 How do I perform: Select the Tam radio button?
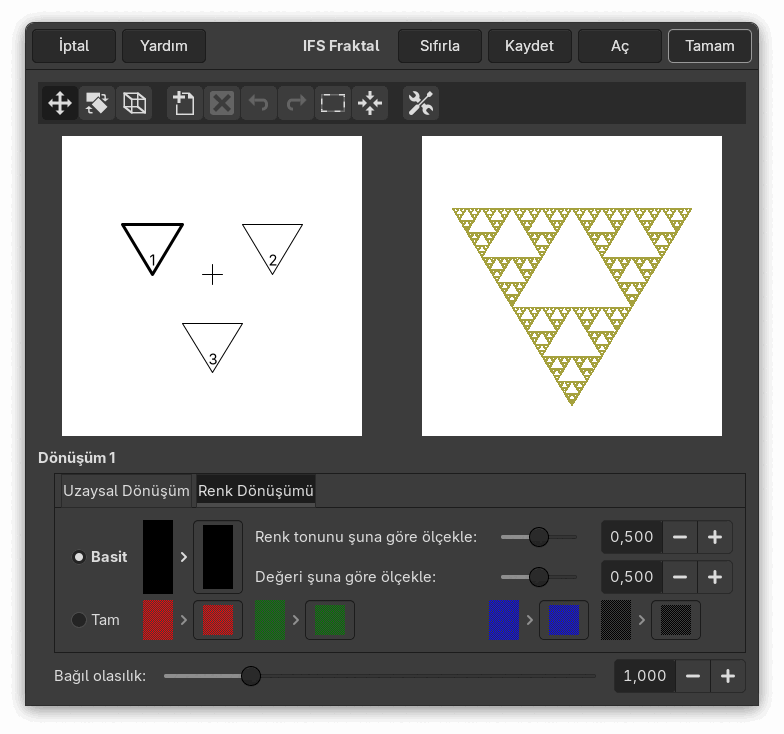pyautogui.click(x=79, y=620)
